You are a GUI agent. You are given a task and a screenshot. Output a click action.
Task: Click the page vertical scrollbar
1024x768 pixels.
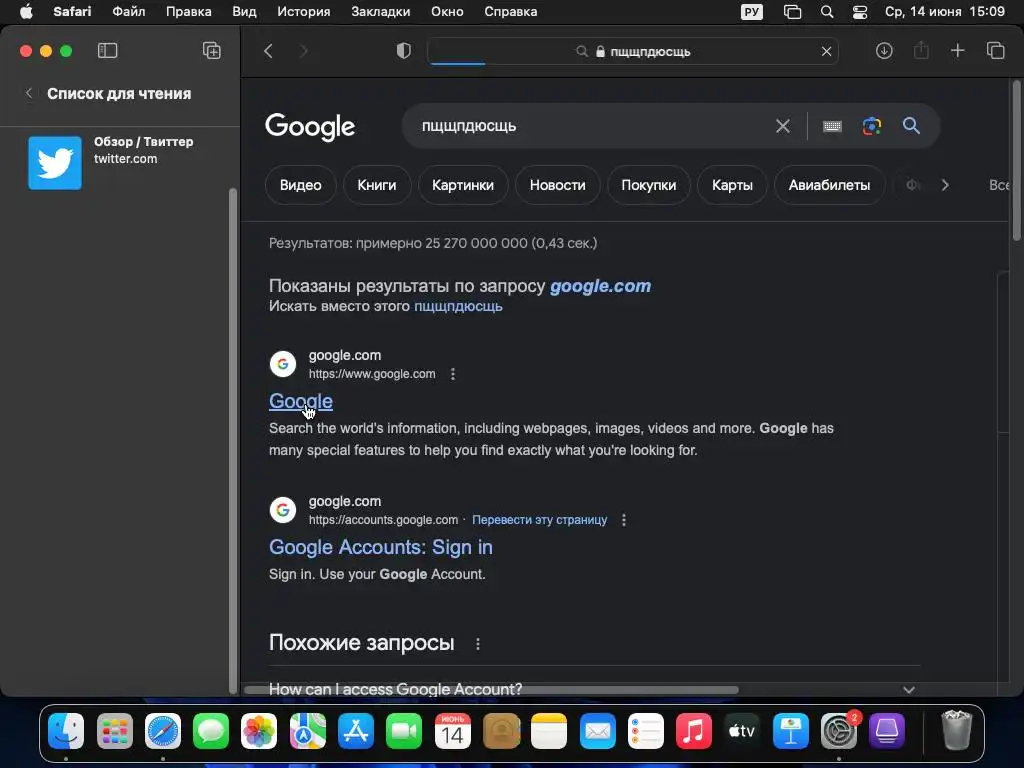1016,161
